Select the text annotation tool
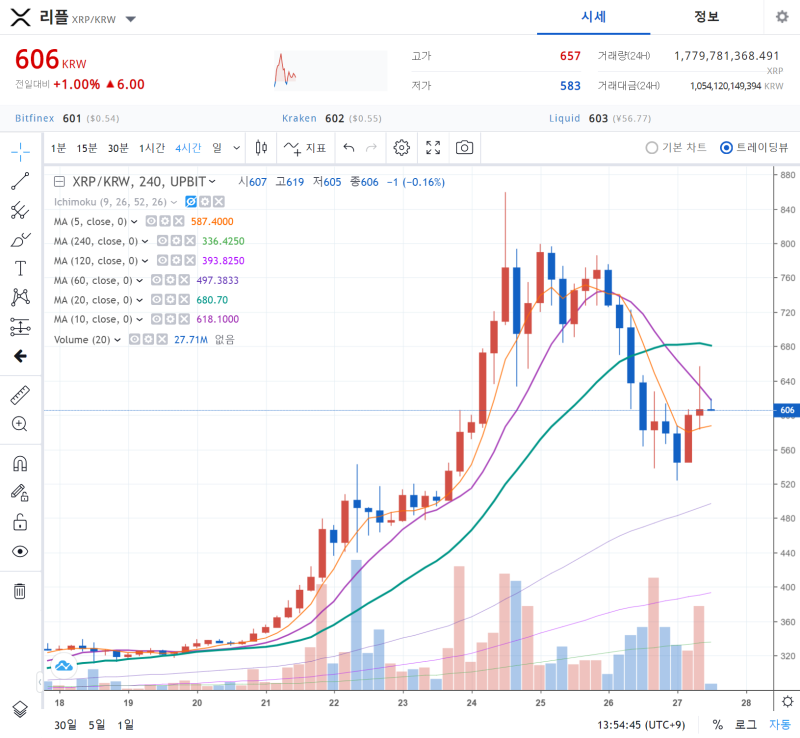This screenshot has width=800, height=738. 20,268
